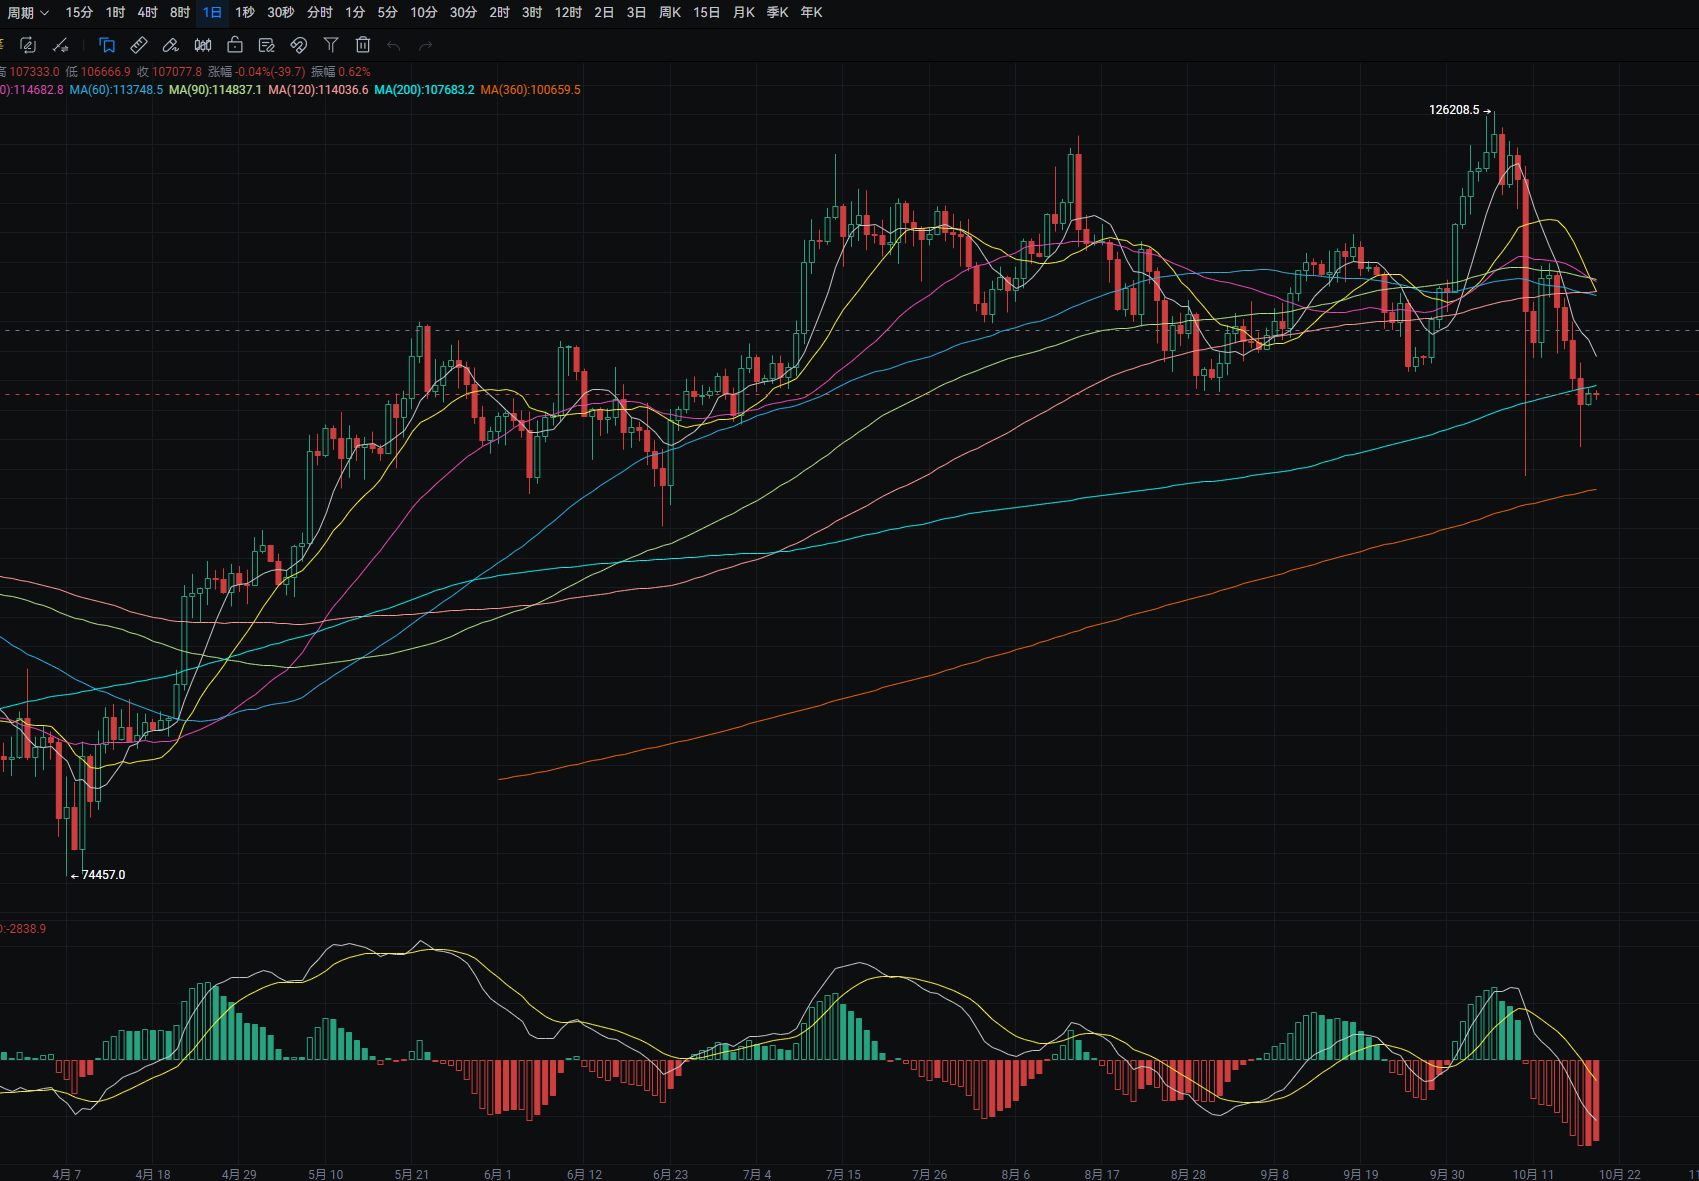Select the 年K yearly timeframe
The image size is (1699, 1181).
click(811, 13)
